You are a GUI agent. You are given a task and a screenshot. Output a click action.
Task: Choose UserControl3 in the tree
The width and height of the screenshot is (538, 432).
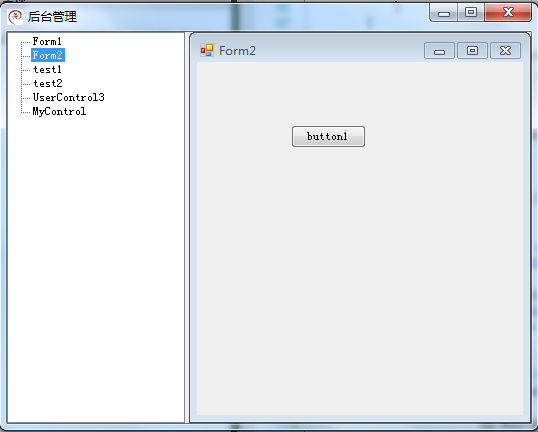coord(68,97)
